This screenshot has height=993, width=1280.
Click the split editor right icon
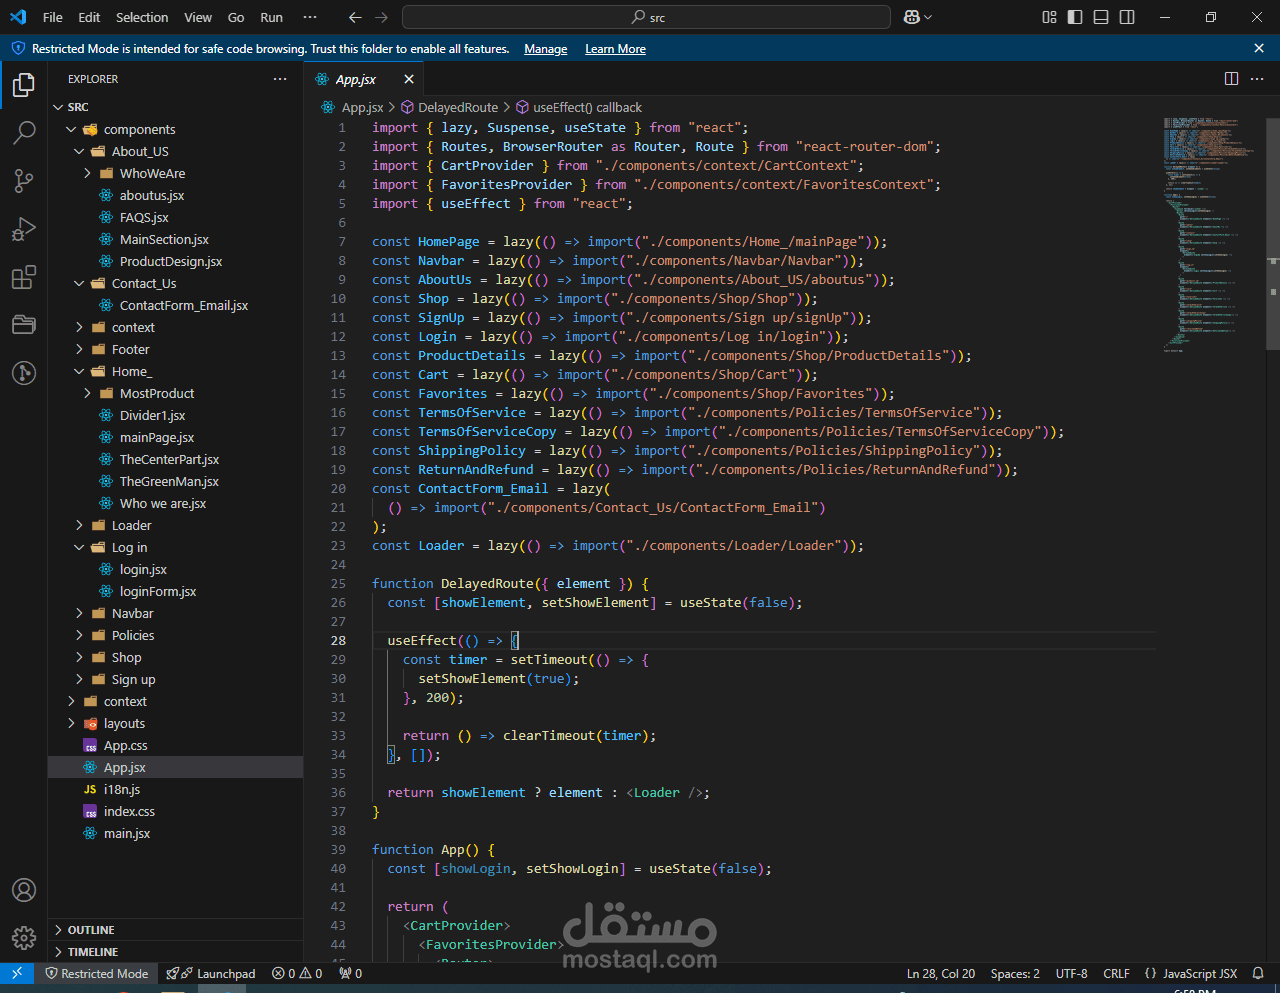pyautogui.click(x=1231, y=79)
